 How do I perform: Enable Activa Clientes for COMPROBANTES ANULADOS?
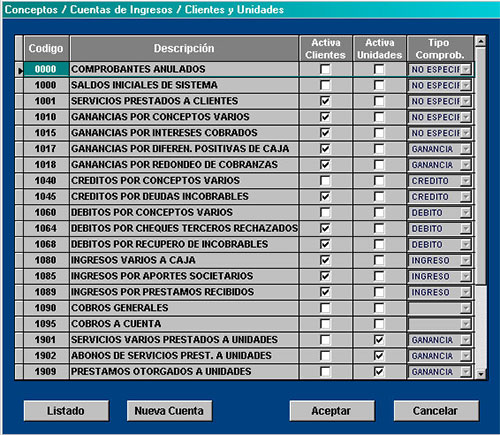(x=325, y=69)
